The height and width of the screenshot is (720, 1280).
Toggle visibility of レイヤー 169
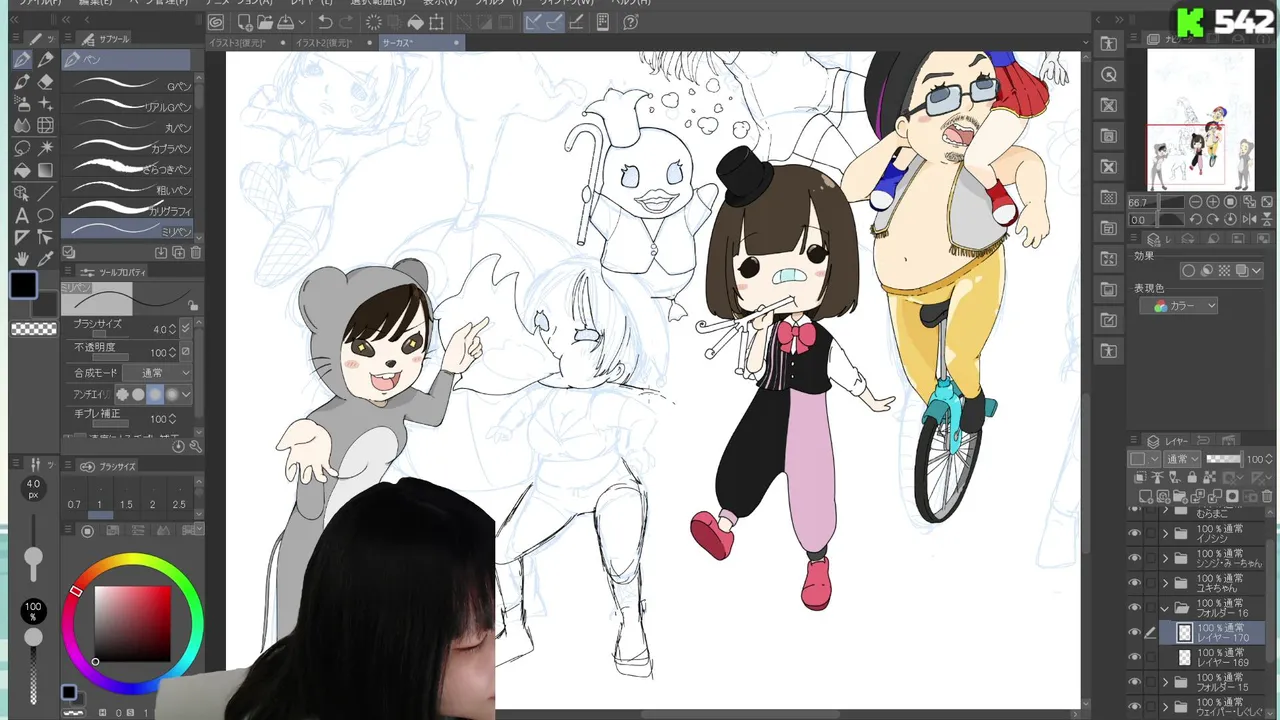click(1134, 658)
